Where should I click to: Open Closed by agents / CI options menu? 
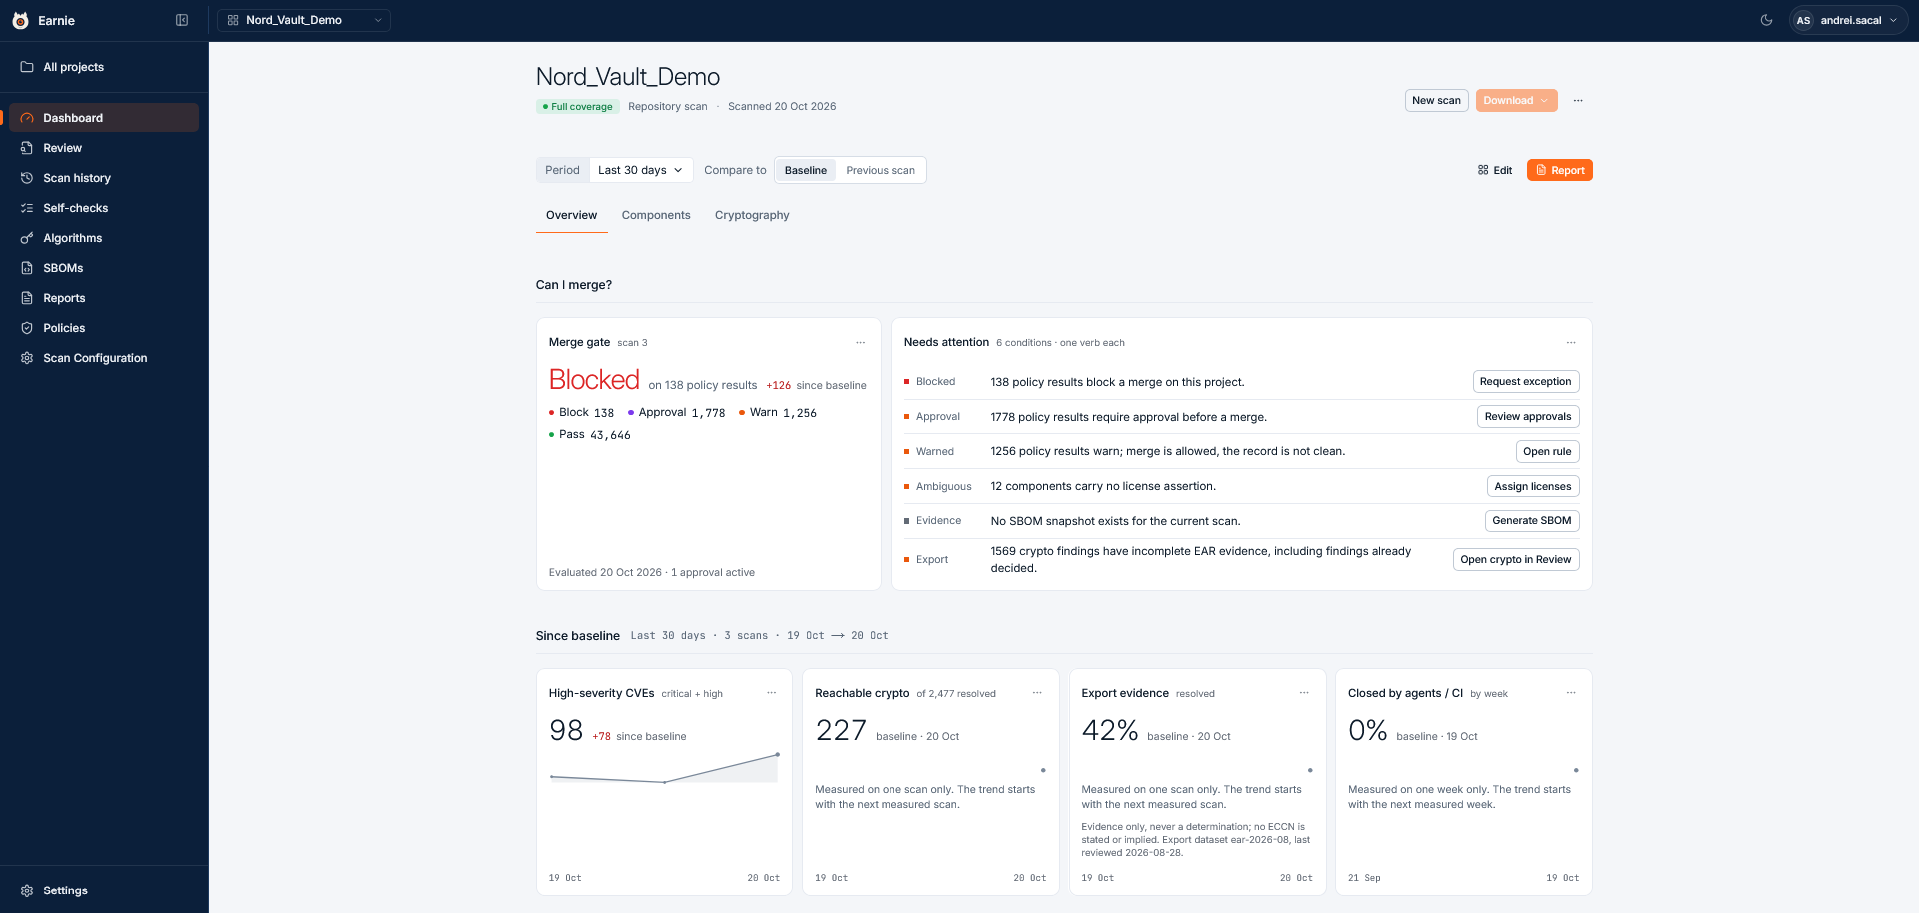(1571, 693)
